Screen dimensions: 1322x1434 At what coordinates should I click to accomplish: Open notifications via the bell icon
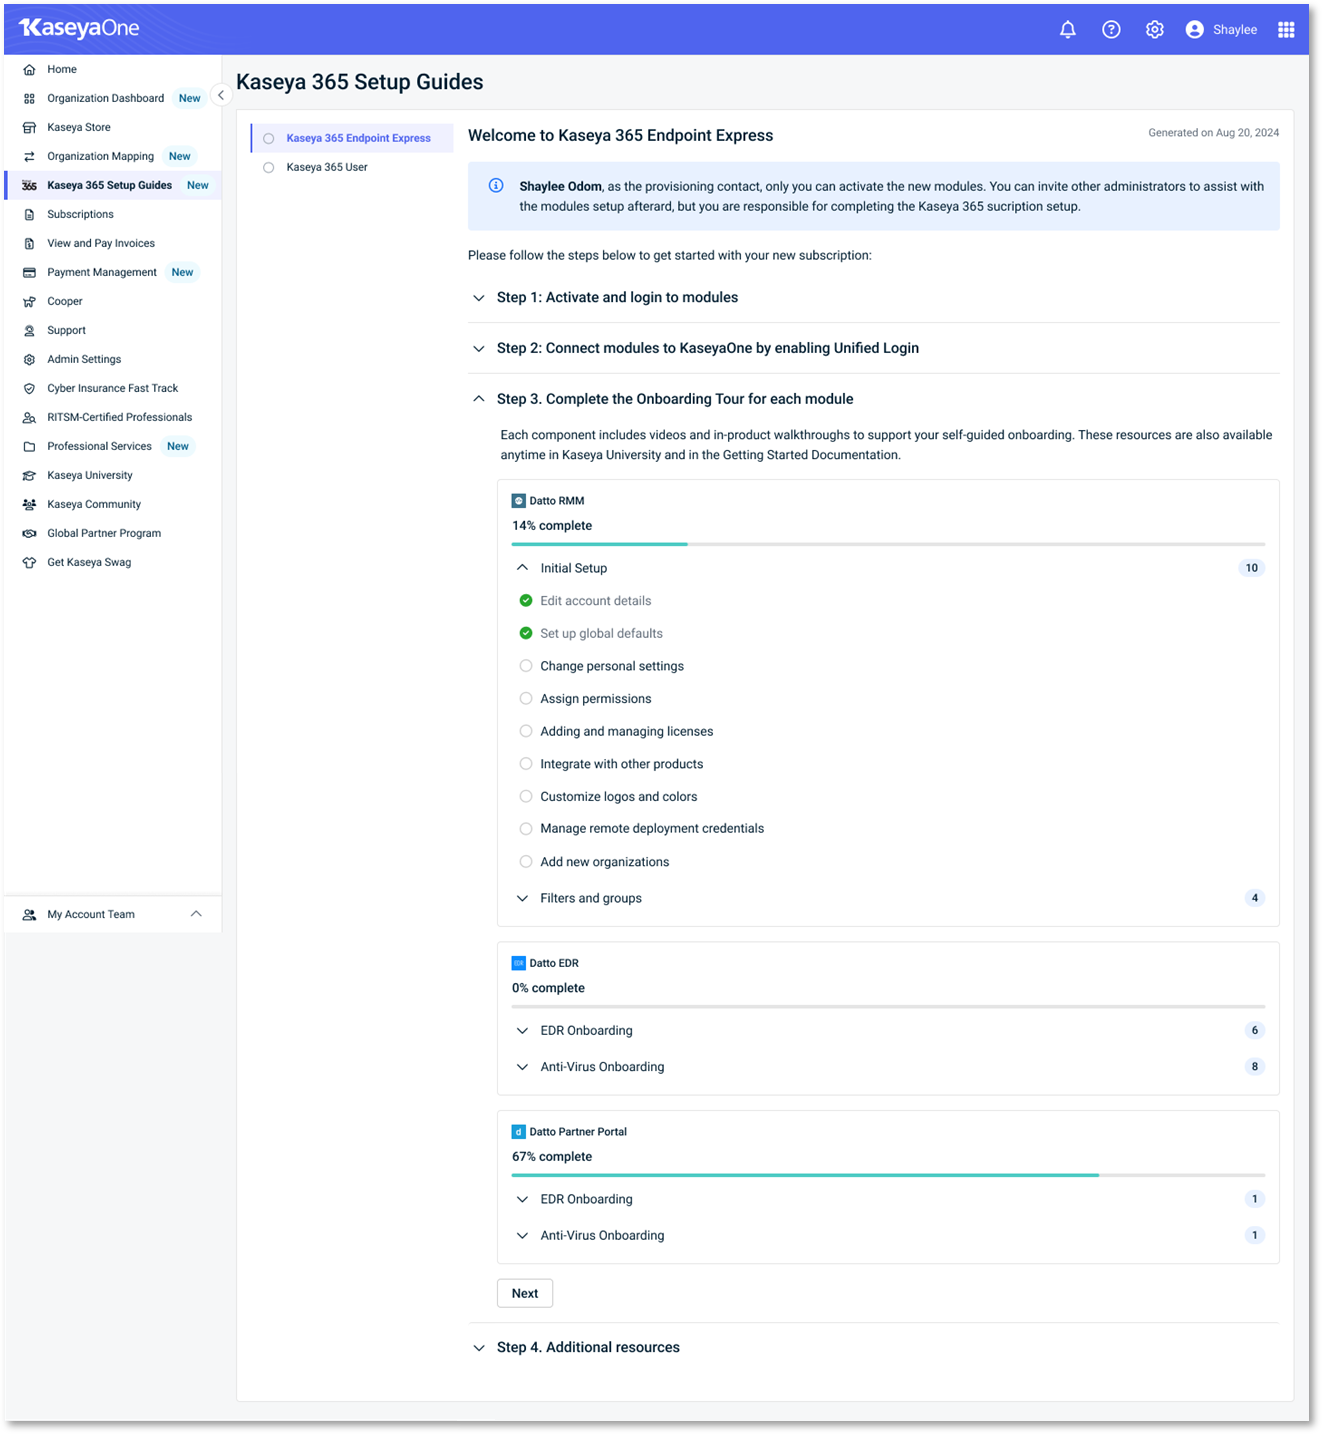[x=1067, y=29]
